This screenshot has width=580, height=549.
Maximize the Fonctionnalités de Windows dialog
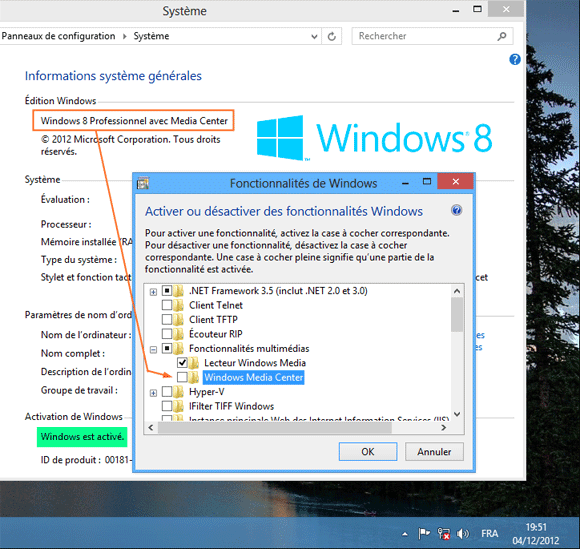click(x=427, y=182)
